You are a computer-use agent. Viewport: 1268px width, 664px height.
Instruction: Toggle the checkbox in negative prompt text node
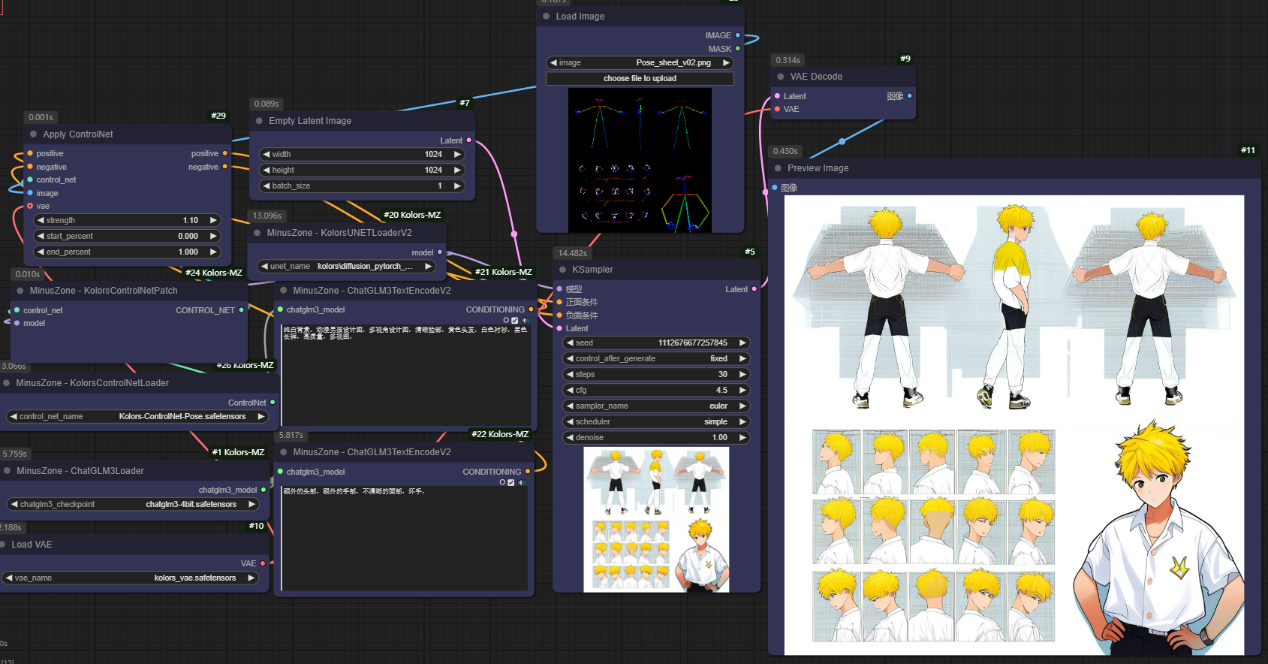[511, 482]
